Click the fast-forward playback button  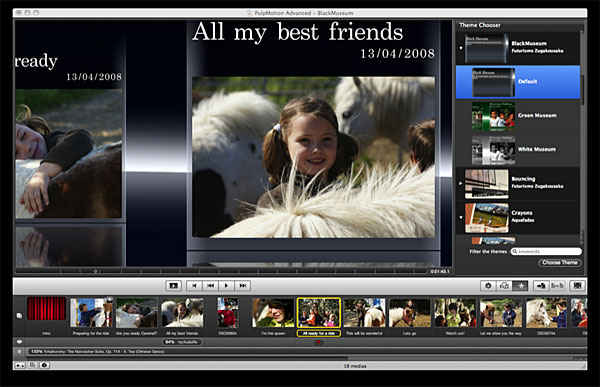coord(243,286)
